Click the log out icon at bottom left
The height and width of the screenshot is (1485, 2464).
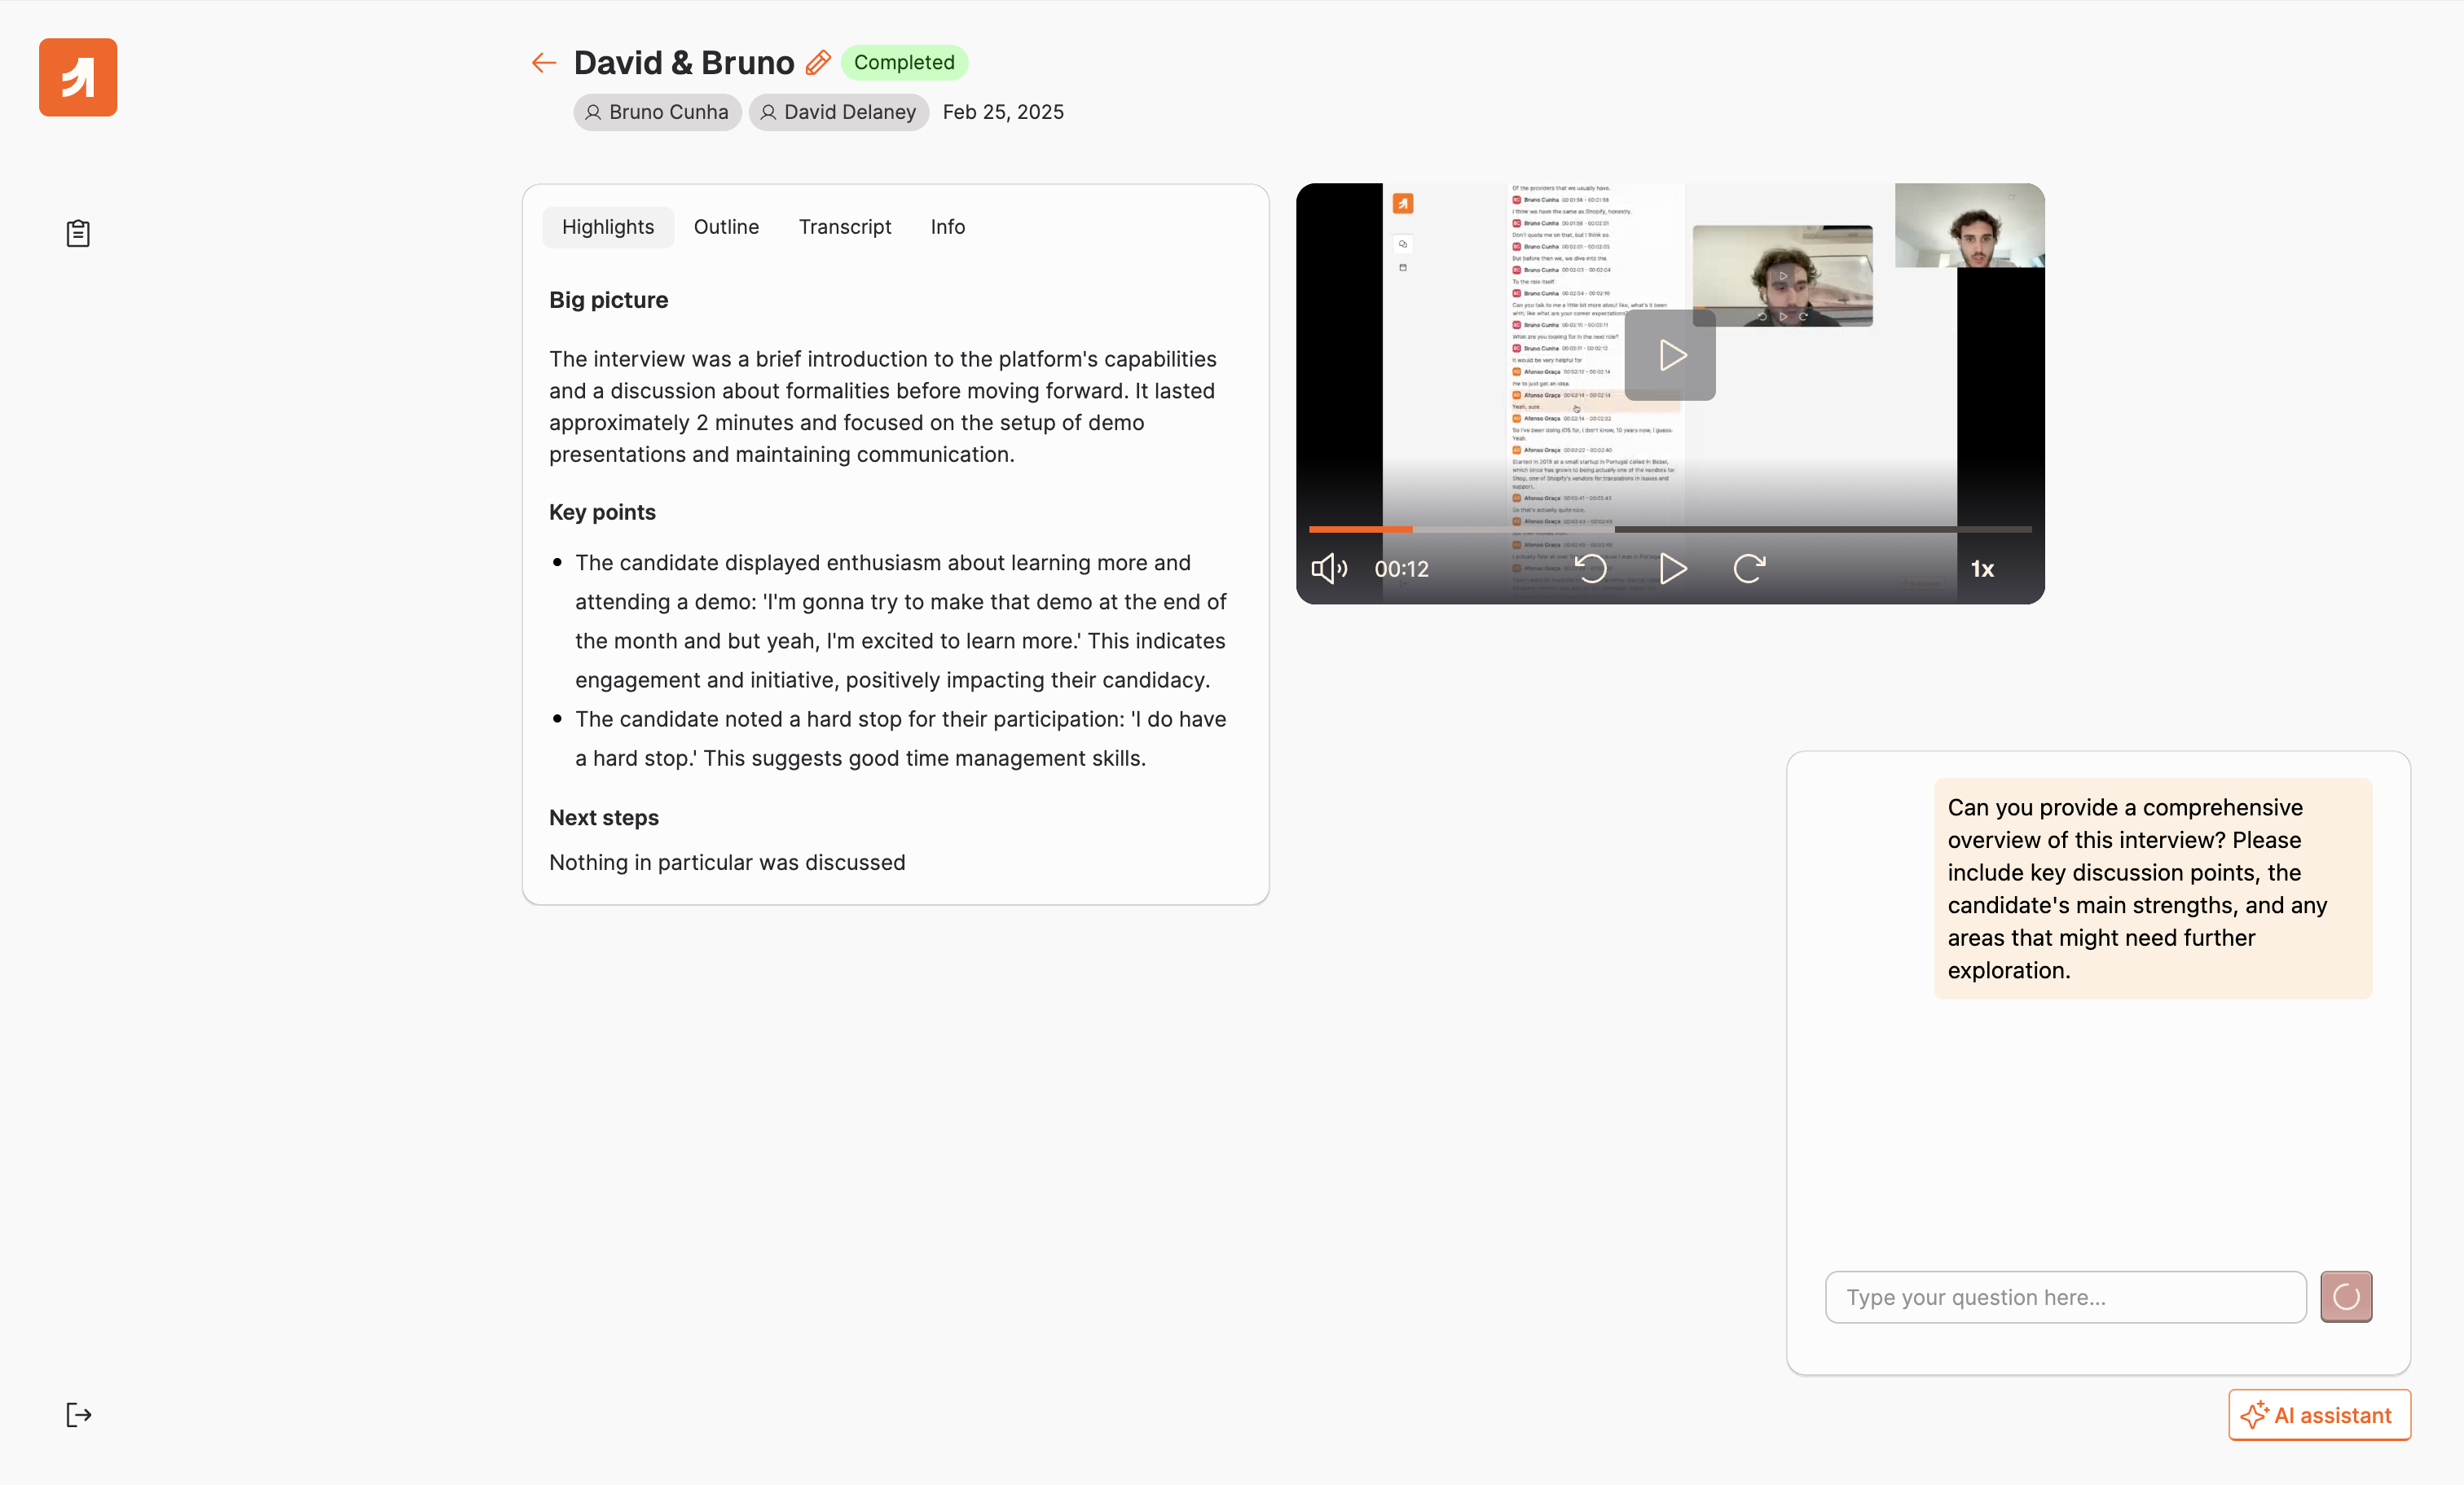78,1414
